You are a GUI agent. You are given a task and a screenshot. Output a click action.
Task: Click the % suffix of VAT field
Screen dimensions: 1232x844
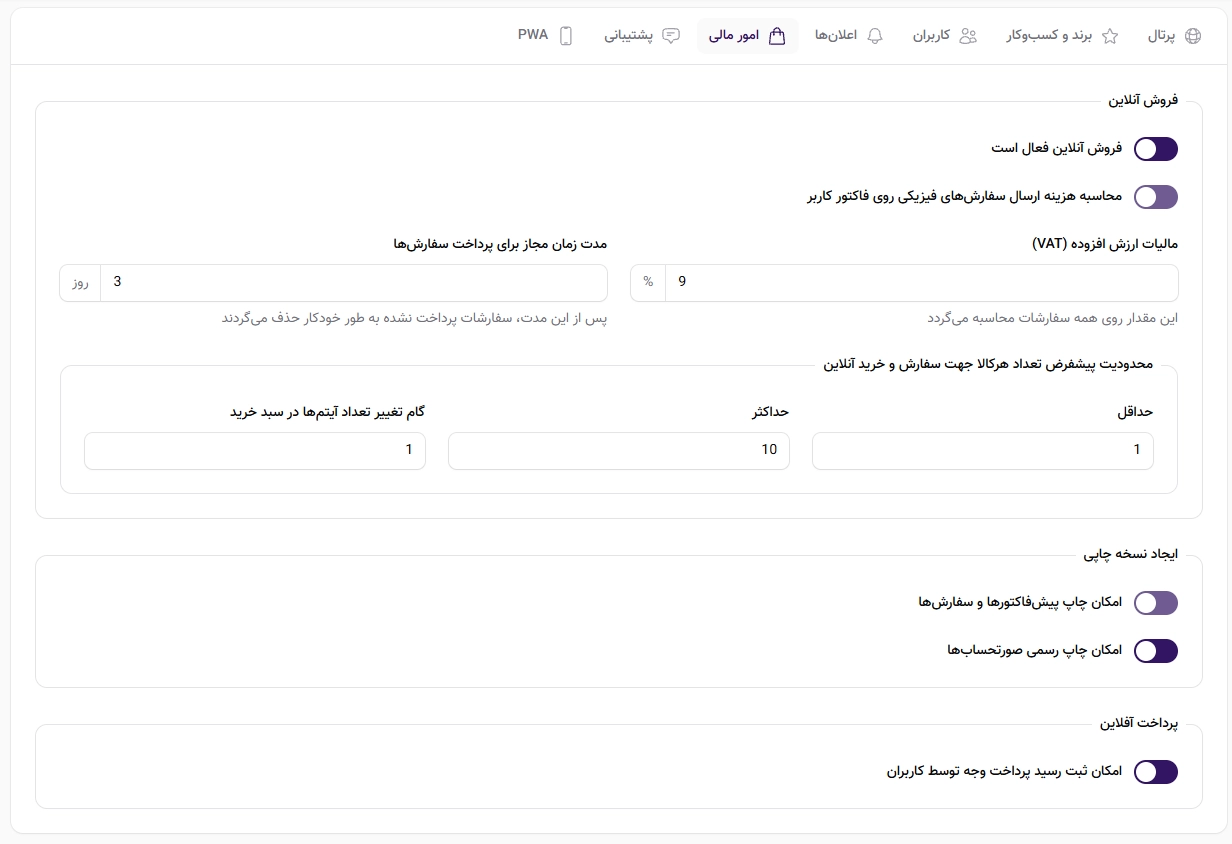648,283
